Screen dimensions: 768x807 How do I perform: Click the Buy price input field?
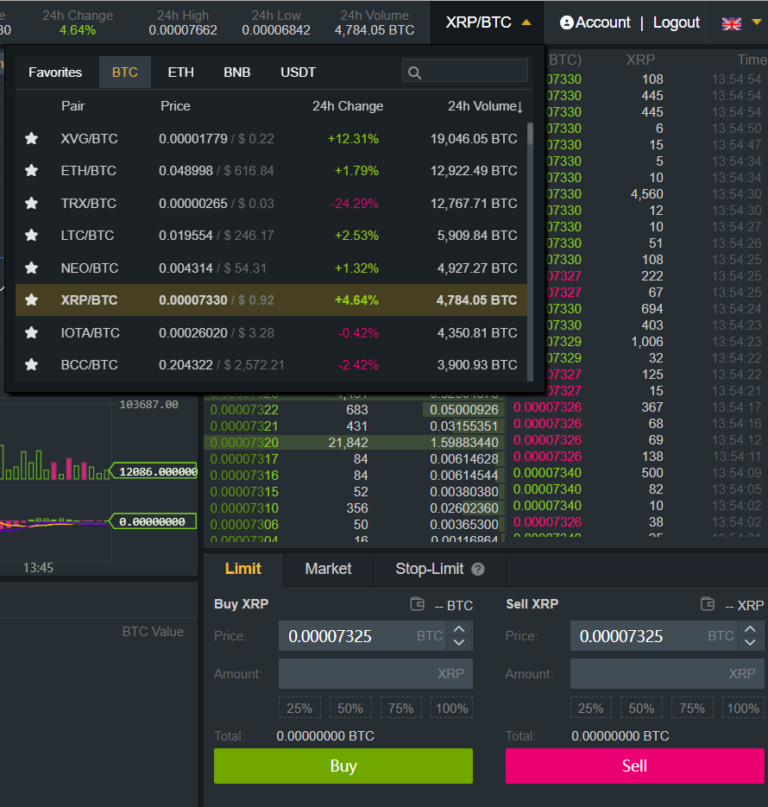tap(363, 636)
